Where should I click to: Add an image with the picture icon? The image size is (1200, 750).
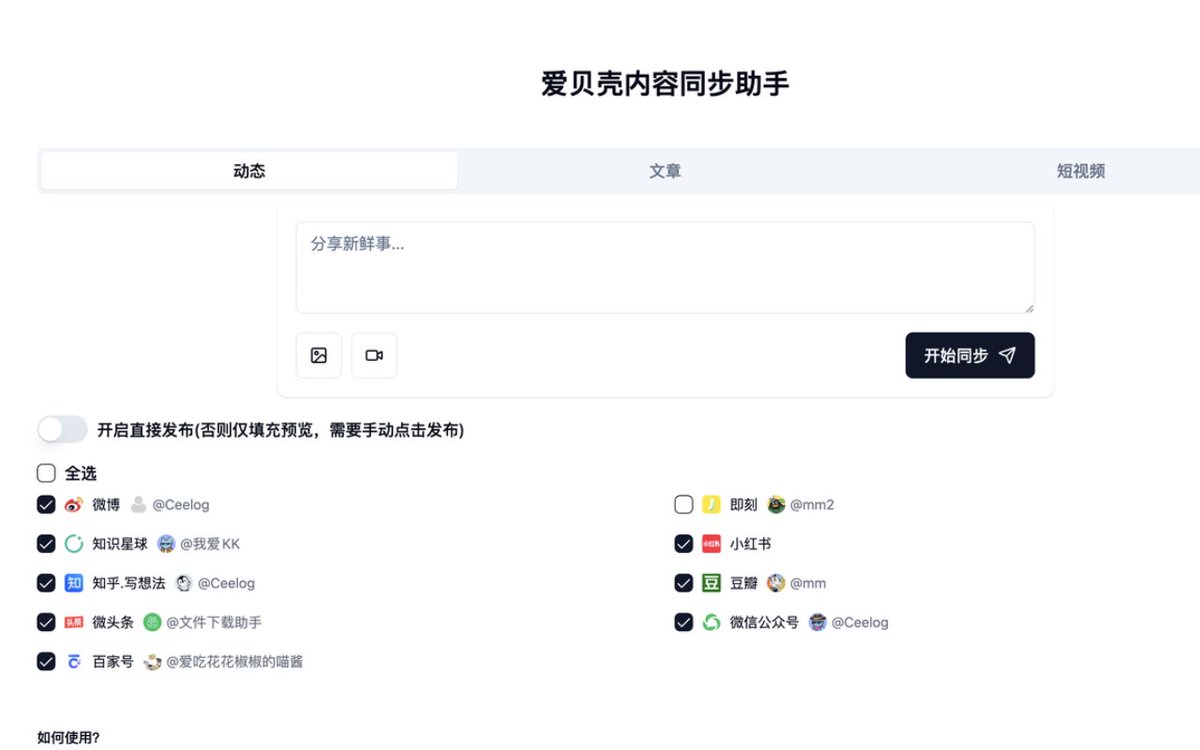(319, 355)
